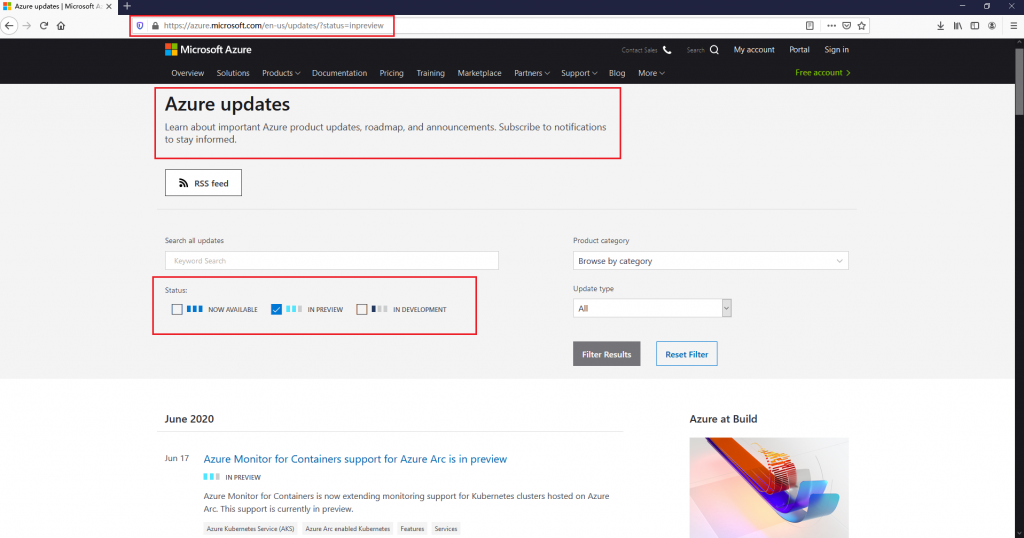Reload the page with the refresh icon
Screen dimensions: 1024x538
[x=44, y=25]
